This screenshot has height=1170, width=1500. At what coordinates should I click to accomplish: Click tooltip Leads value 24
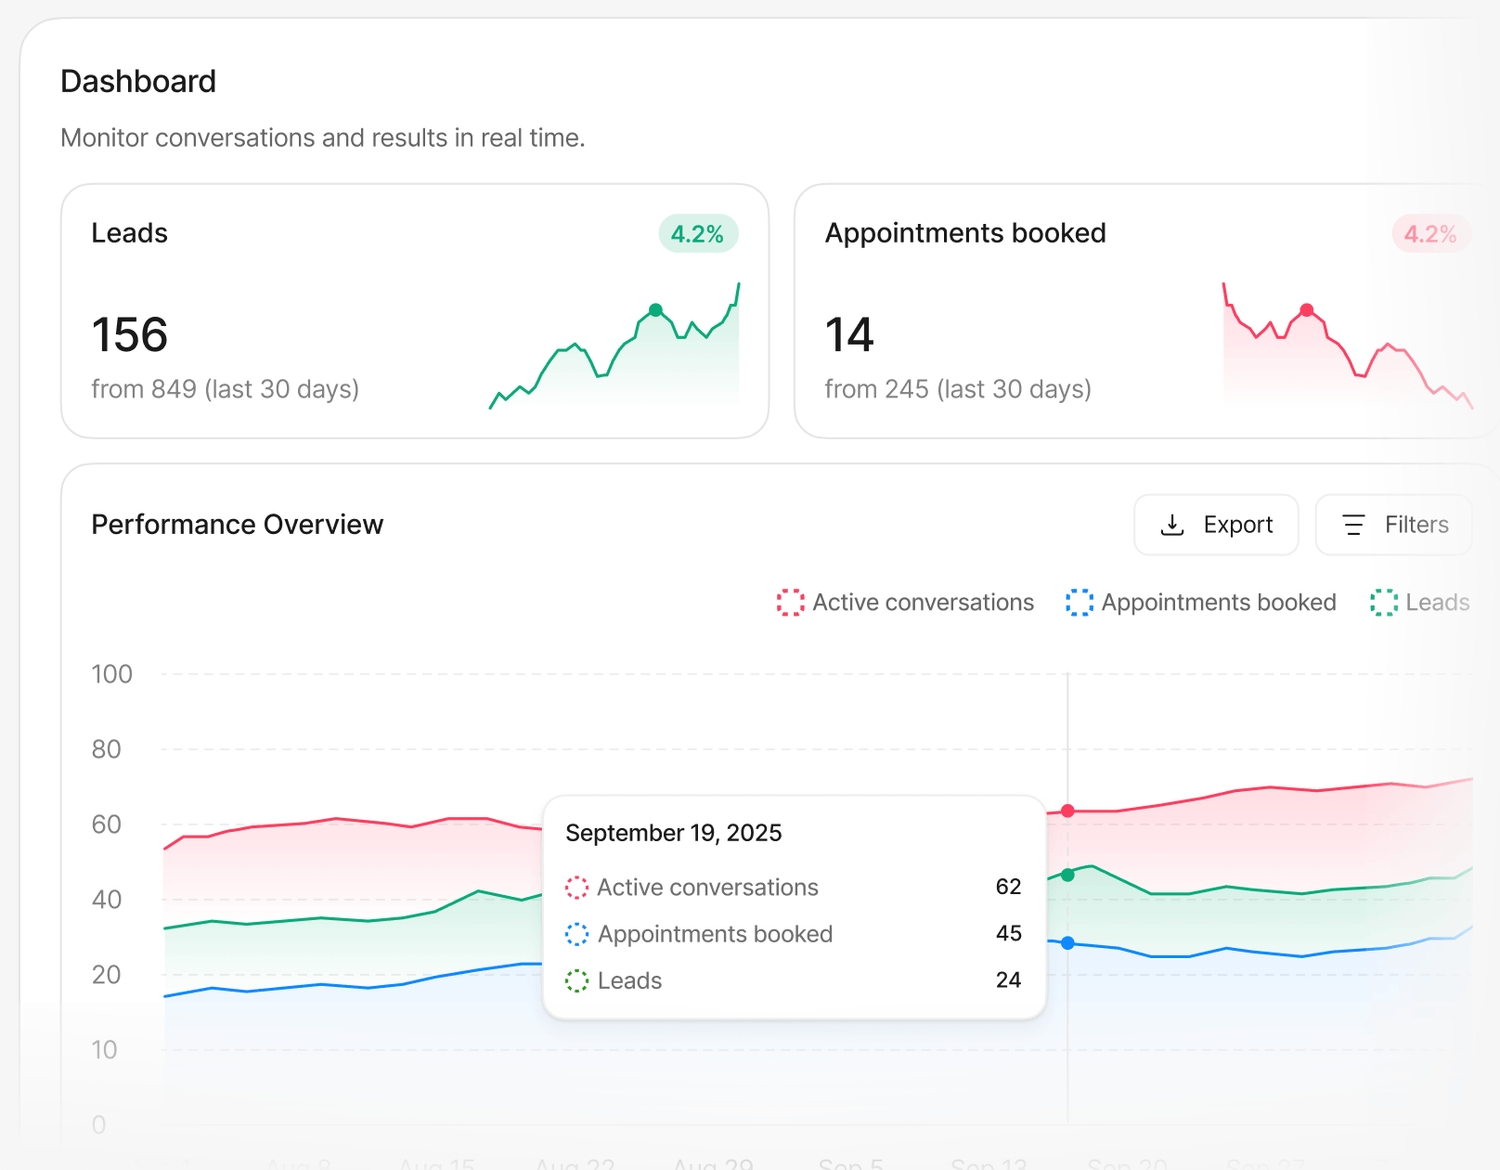click(x=1008, y=981)
